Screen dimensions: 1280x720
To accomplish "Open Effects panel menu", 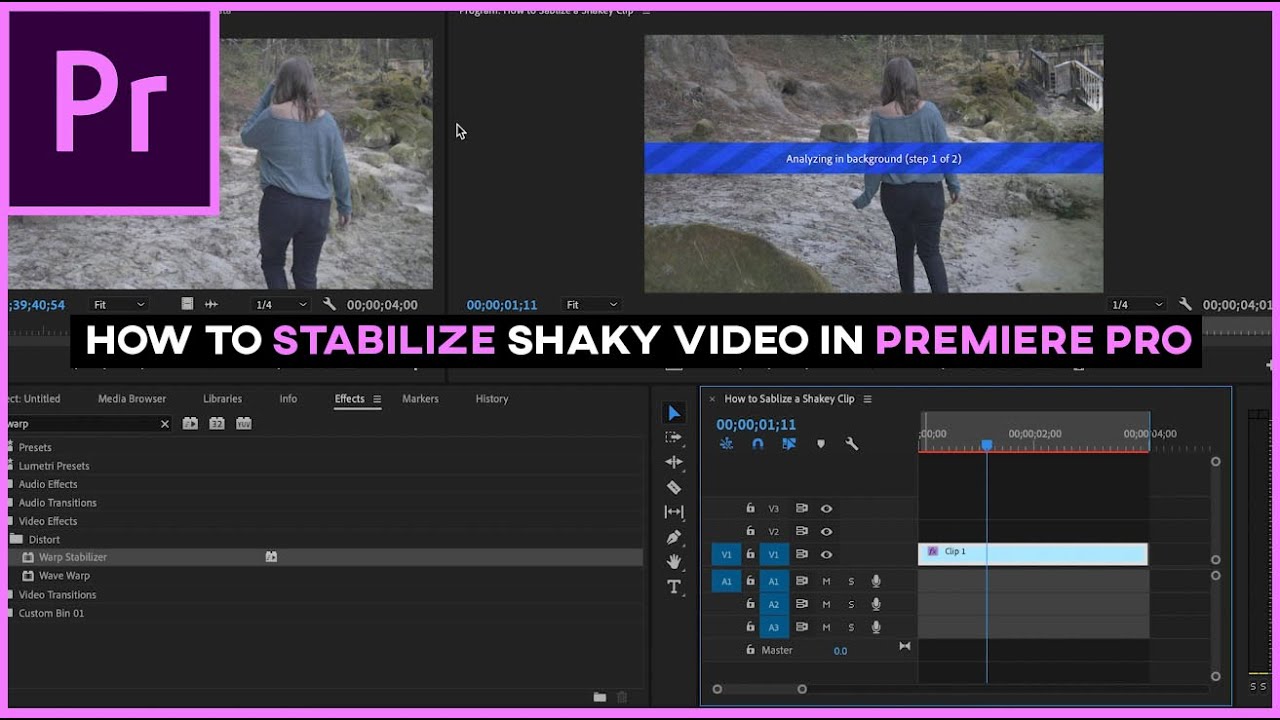I will click(377, 399).
